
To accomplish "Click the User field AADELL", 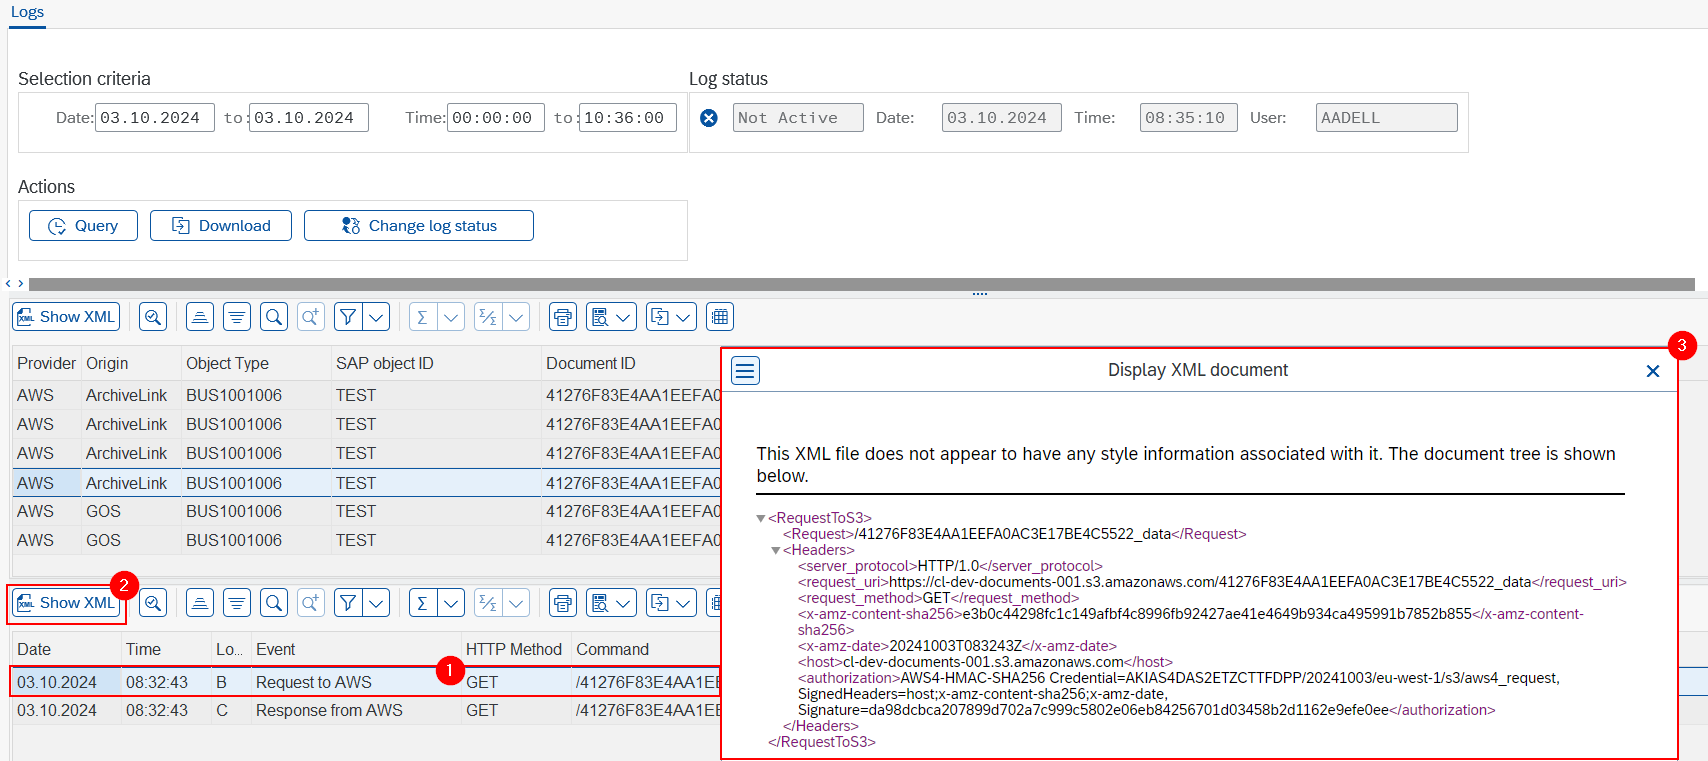I will (1387, 118).
